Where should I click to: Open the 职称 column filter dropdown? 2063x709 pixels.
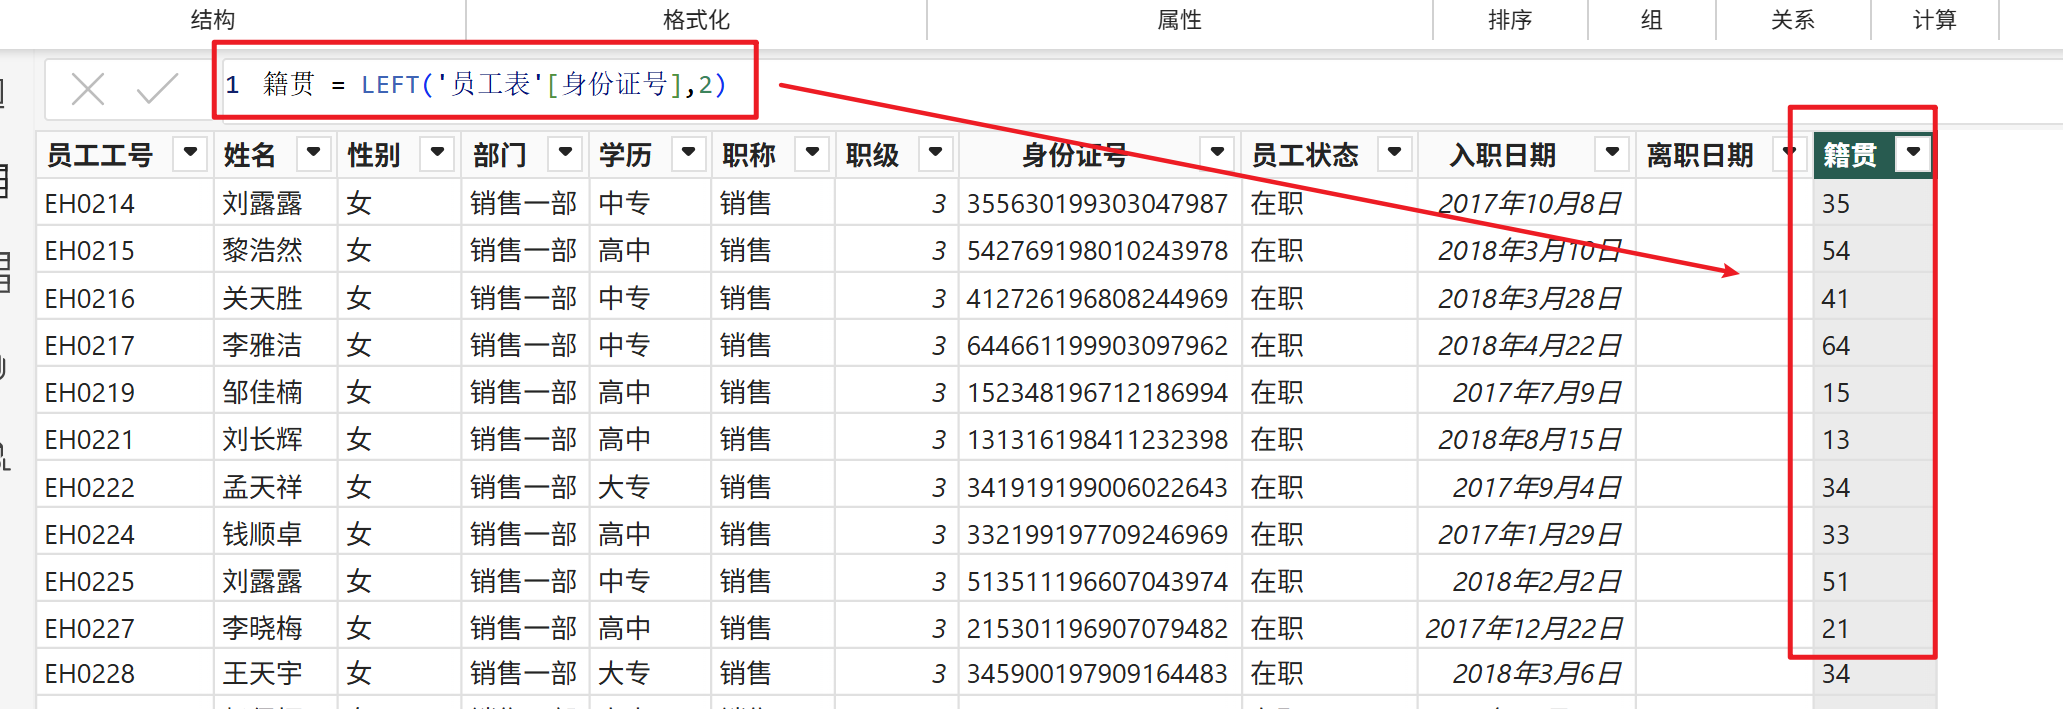coord(812,154)
